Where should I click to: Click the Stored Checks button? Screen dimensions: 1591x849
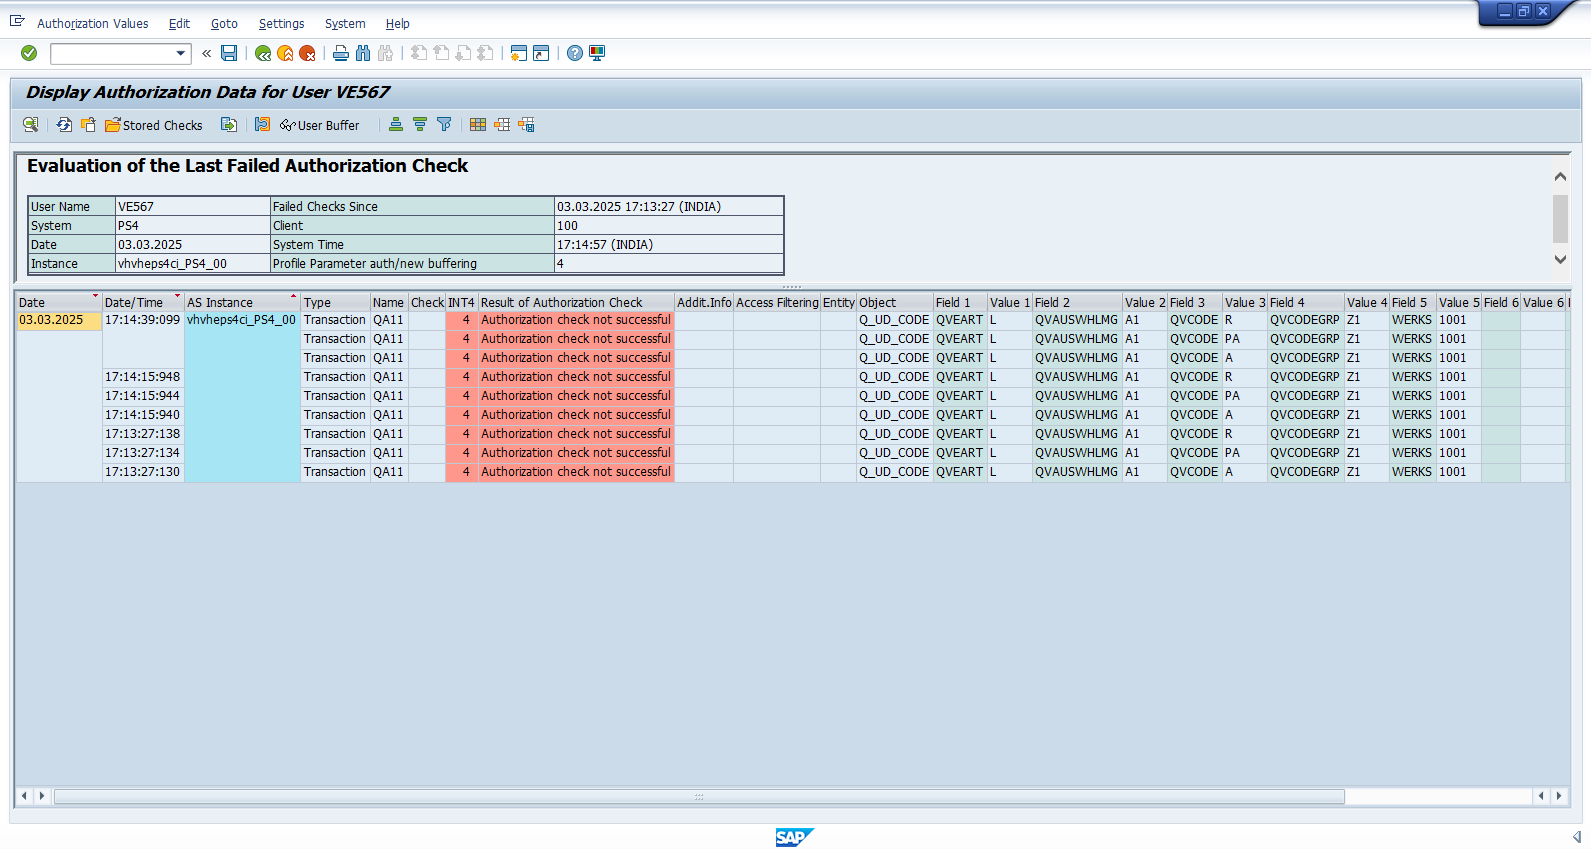pos(154,125)
